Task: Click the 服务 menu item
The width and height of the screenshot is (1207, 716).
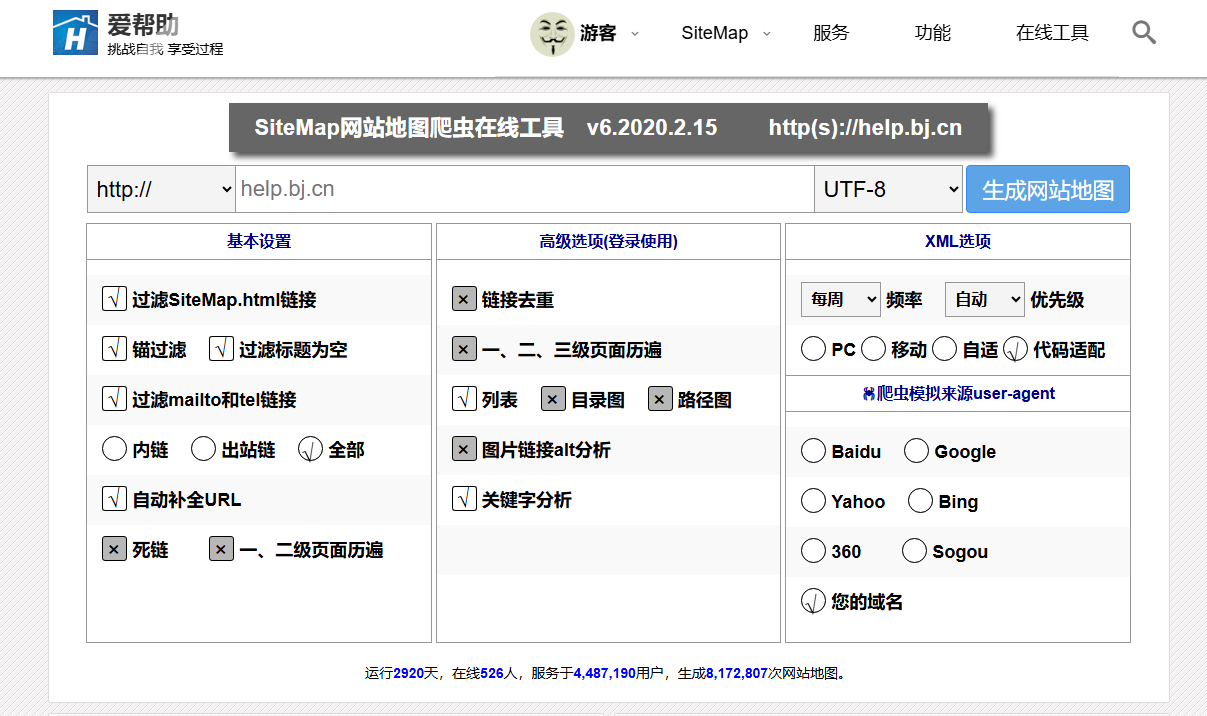Action: tap(831, 32)
